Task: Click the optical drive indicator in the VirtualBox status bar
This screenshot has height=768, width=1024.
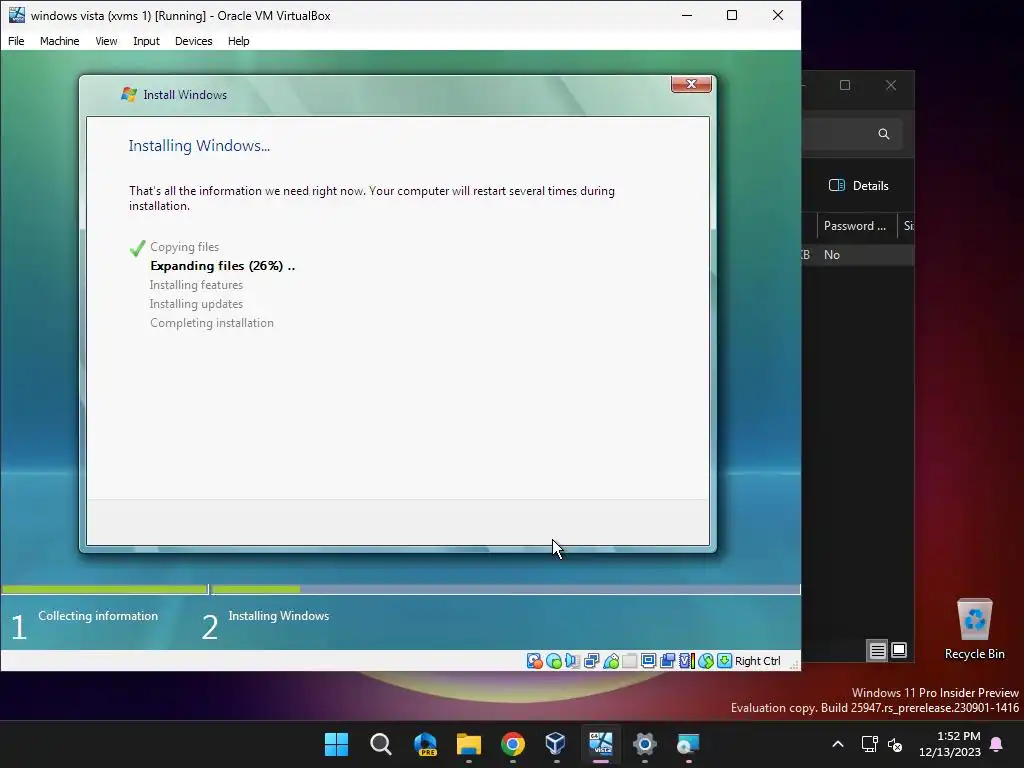Action: tap(554, 661)
